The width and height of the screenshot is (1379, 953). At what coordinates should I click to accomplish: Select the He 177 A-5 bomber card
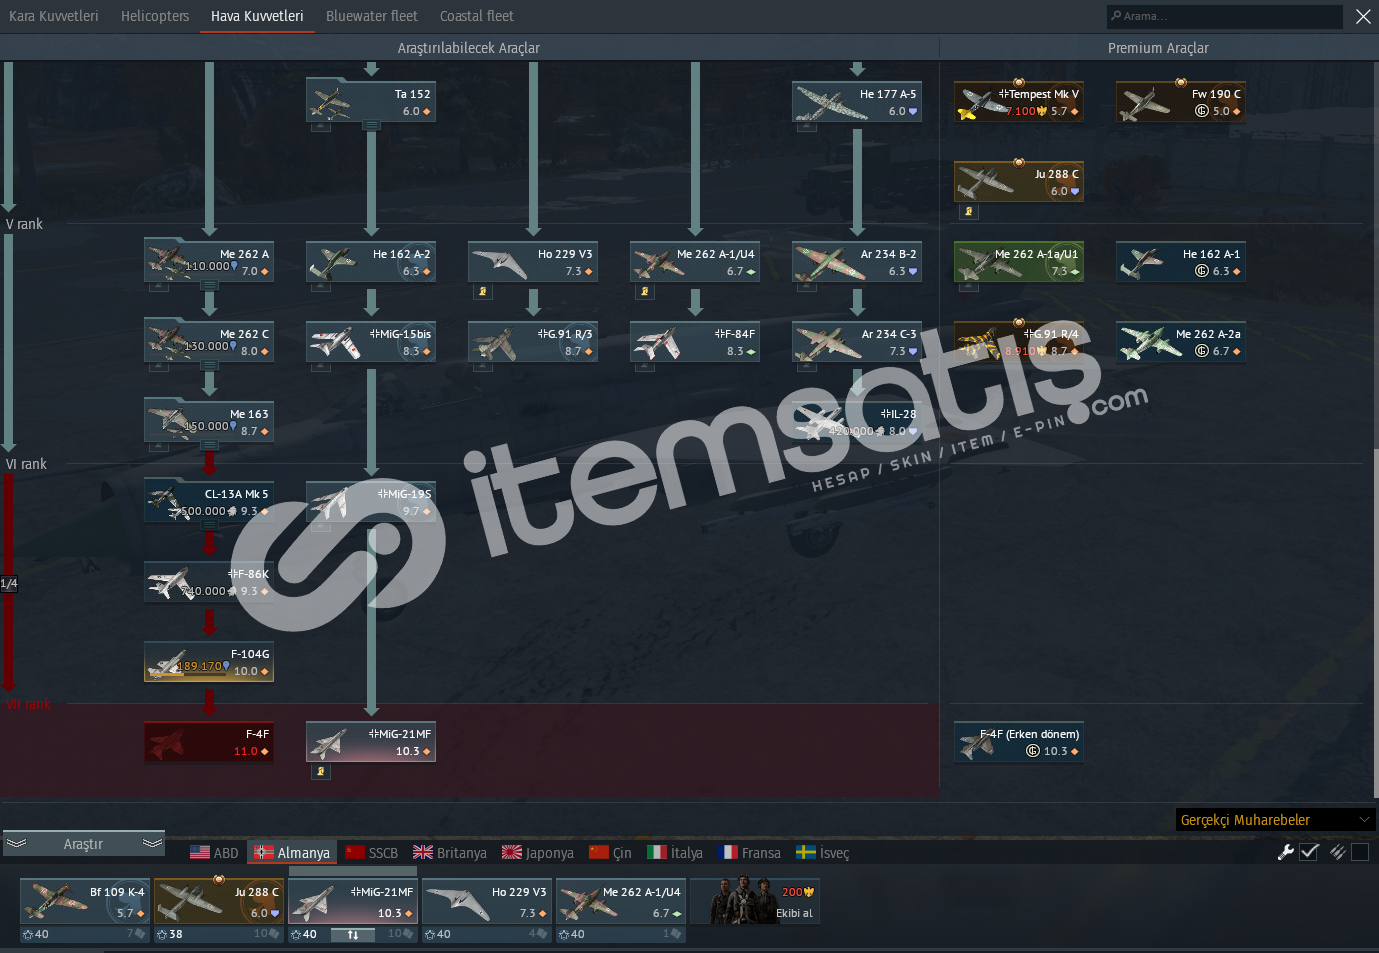[x=857, y=102]
